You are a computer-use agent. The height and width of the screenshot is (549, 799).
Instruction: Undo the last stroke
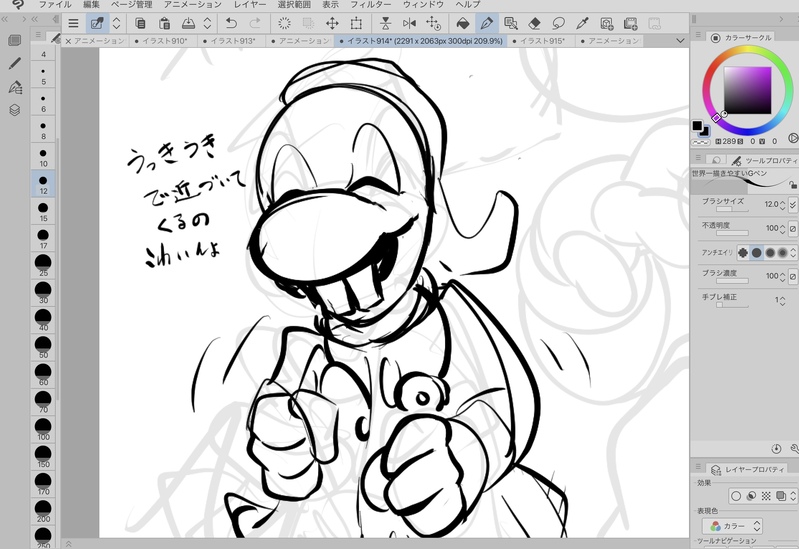[231, 23]
